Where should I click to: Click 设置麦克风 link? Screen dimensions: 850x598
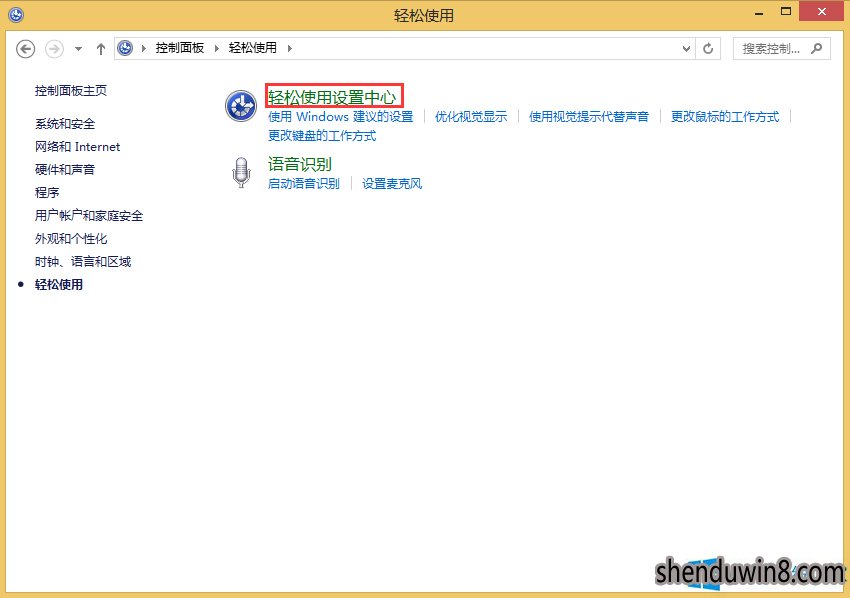click(x=392, y=184)
